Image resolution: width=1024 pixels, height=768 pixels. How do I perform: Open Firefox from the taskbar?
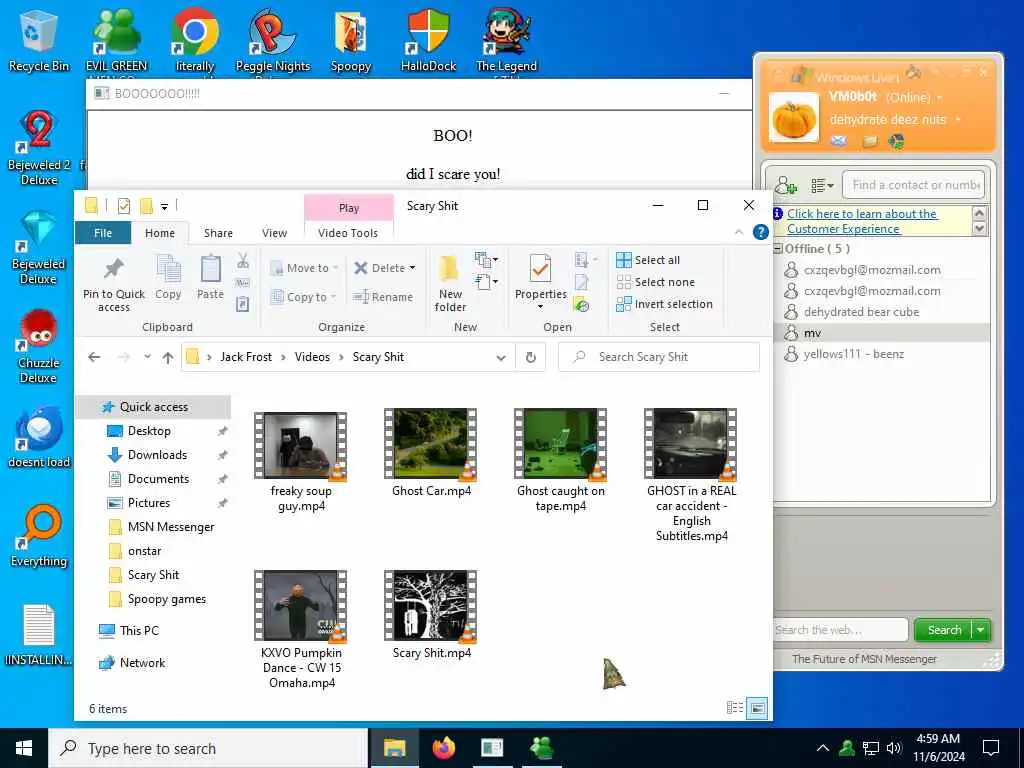point(443,748)
